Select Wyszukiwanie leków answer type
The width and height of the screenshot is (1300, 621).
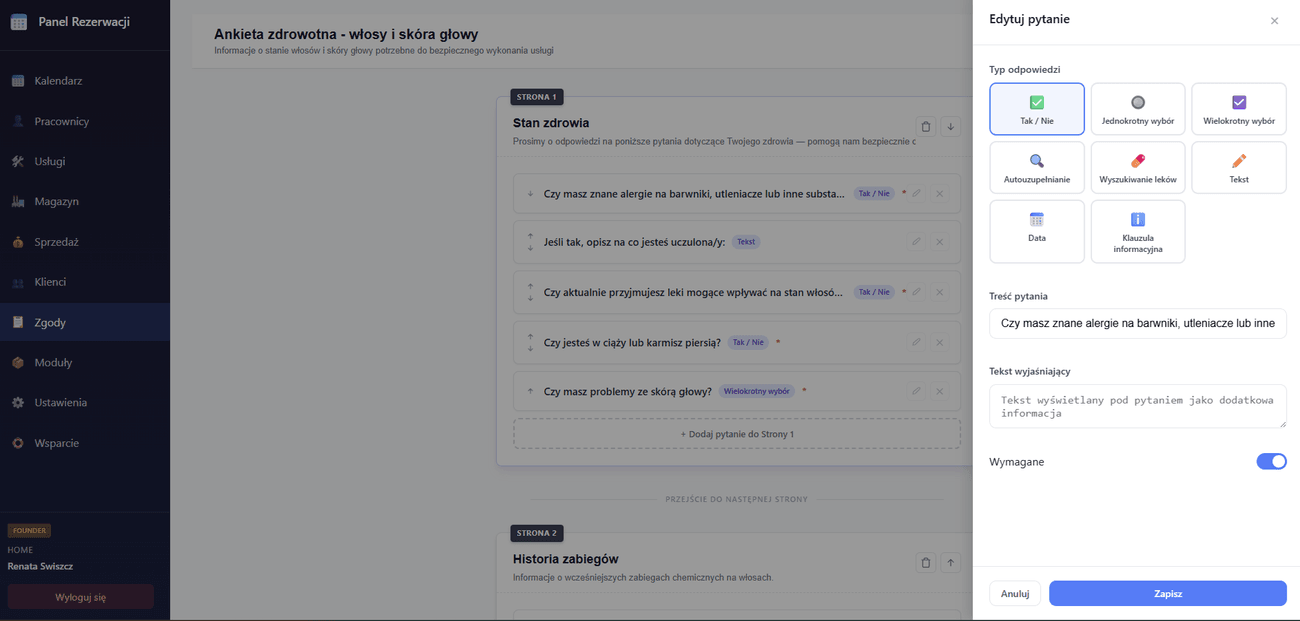point(1137,167)
